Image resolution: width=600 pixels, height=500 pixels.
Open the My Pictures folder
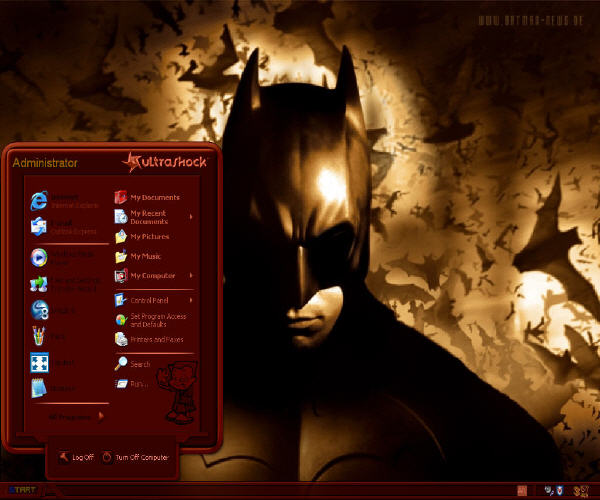coord(142,236)
